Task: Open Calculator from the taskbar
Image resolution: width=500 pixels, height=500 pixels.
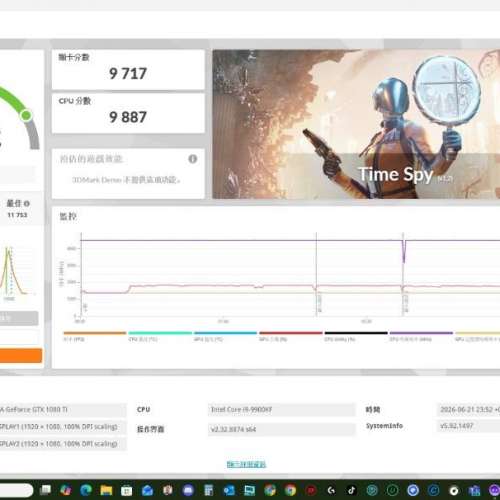Action: pyautogui.click(x=209, y=490)
